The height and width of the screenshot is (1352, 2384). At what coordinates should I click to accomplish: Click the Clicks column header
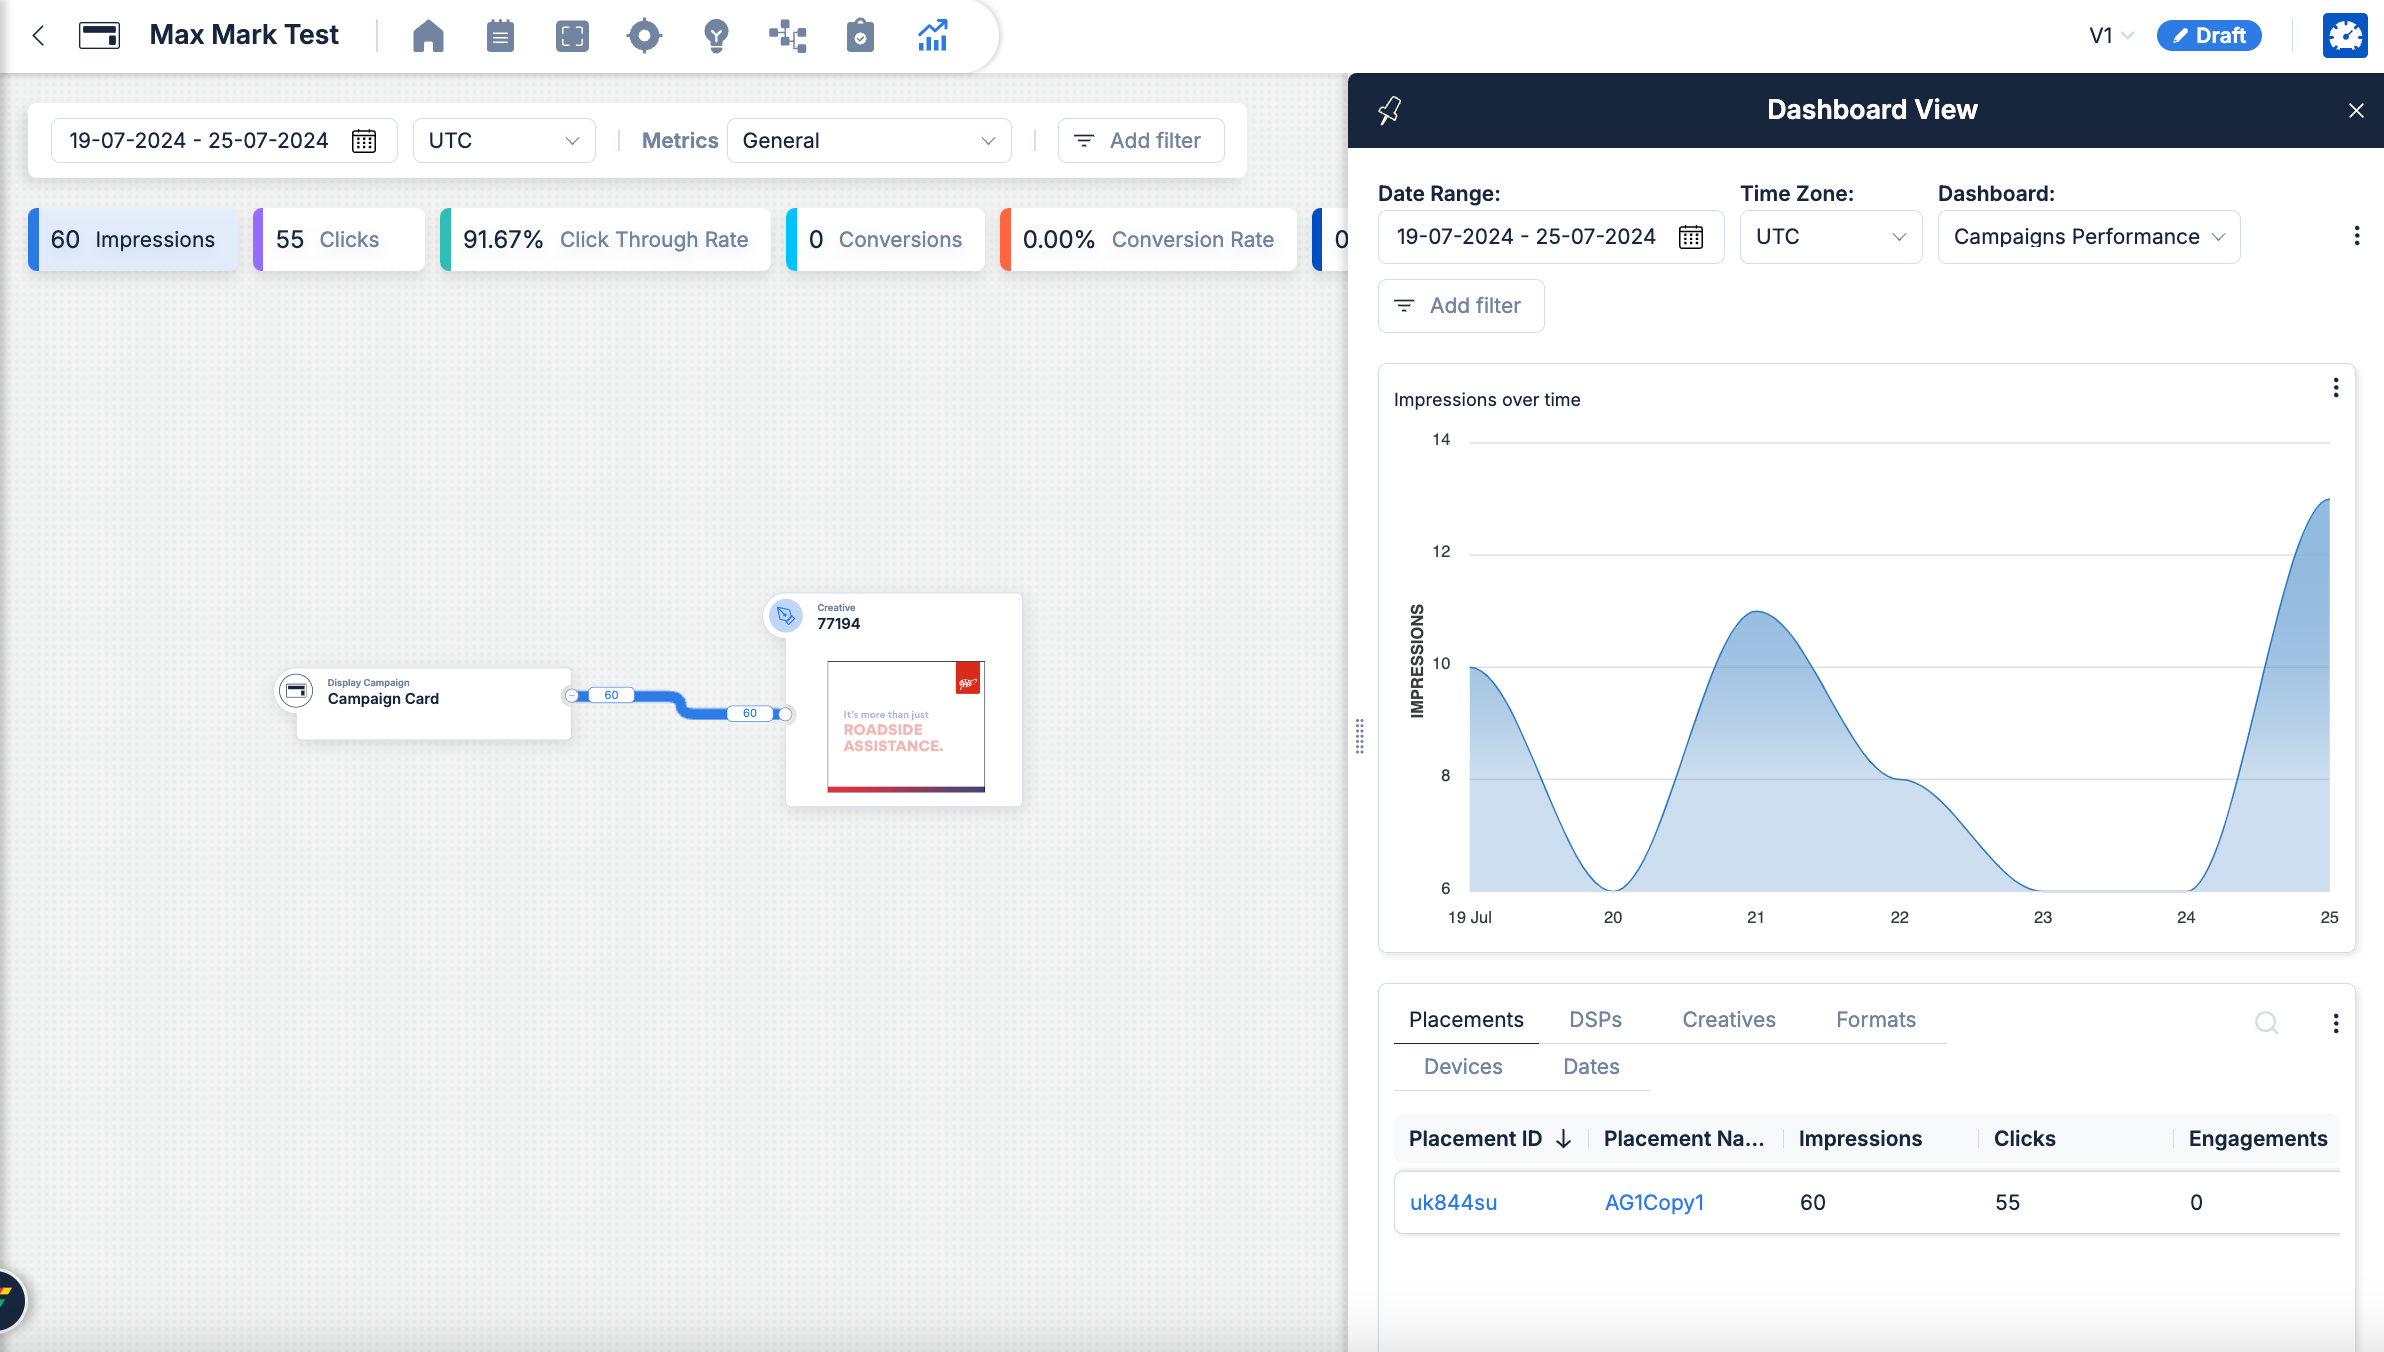pos(2024,1139)
